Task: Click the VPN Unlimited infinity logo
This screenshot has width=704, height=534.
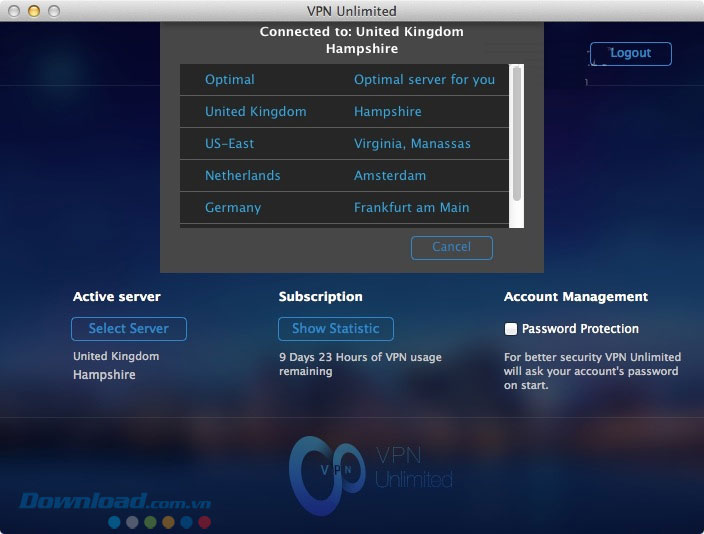Action: [x=327, y=475]
